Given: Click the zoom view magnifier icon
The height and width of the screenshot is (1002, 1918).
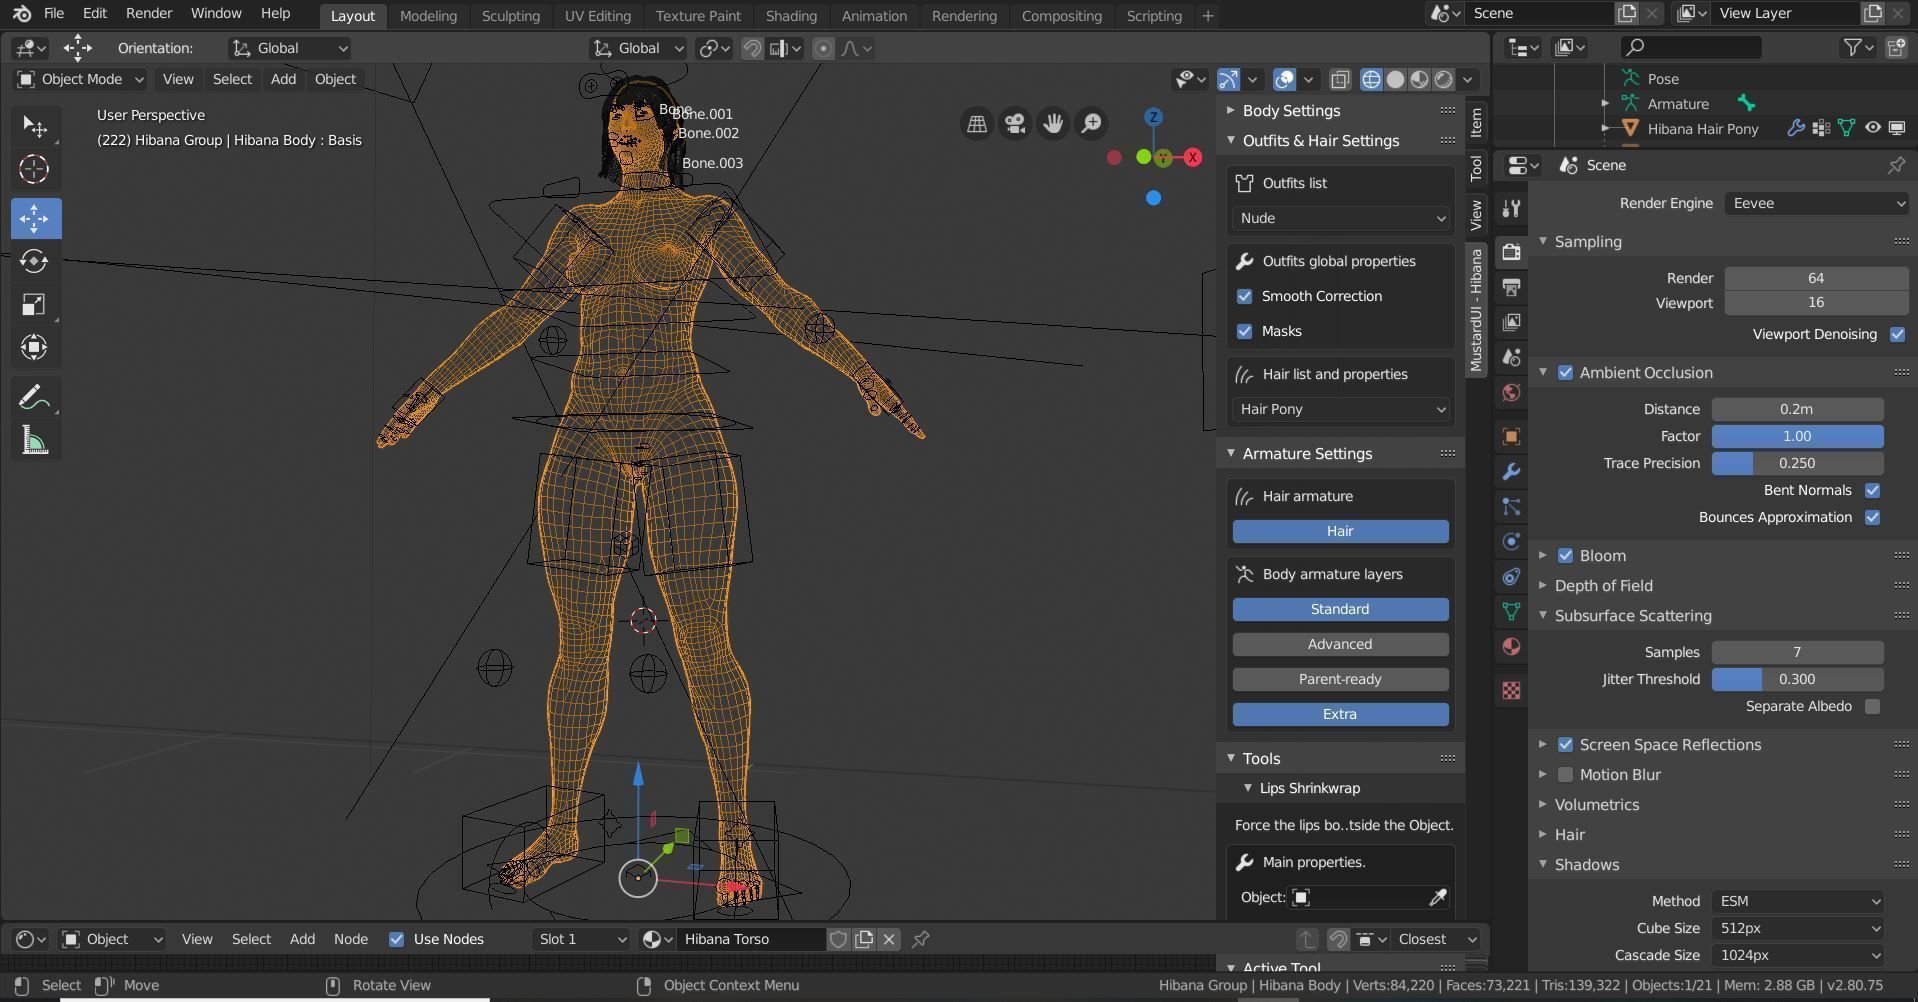Looking at the screenshot, I should (x=1091, y=123).
